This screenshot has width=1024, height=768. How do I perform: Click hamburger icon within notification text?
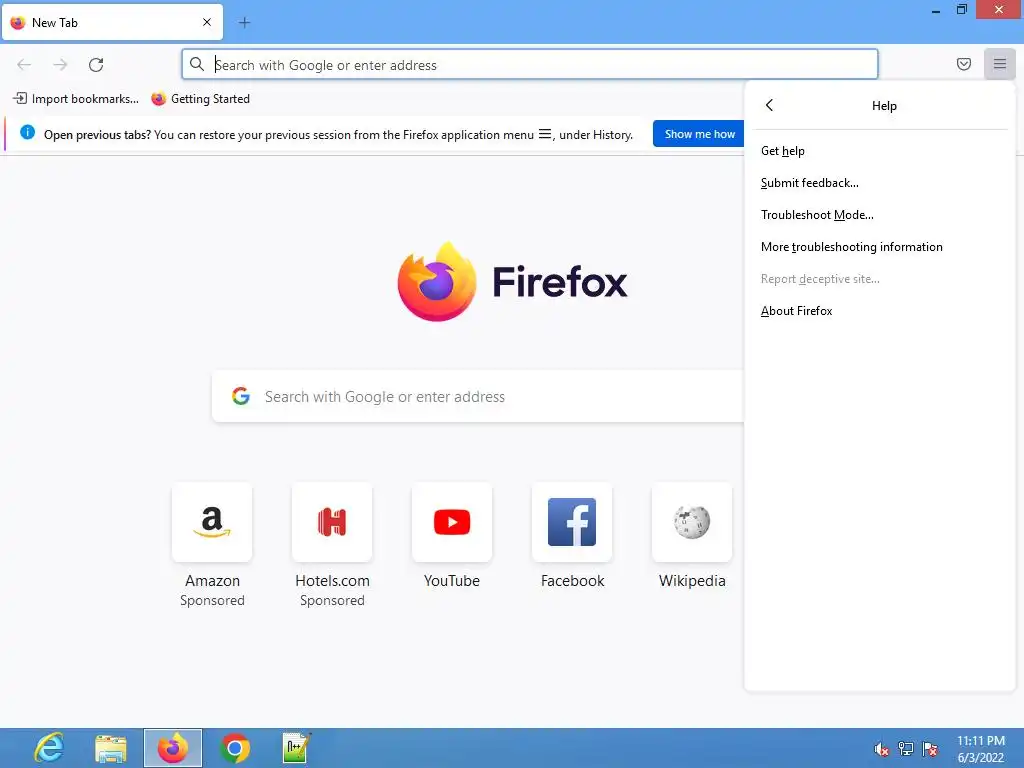tap(545, 134)
